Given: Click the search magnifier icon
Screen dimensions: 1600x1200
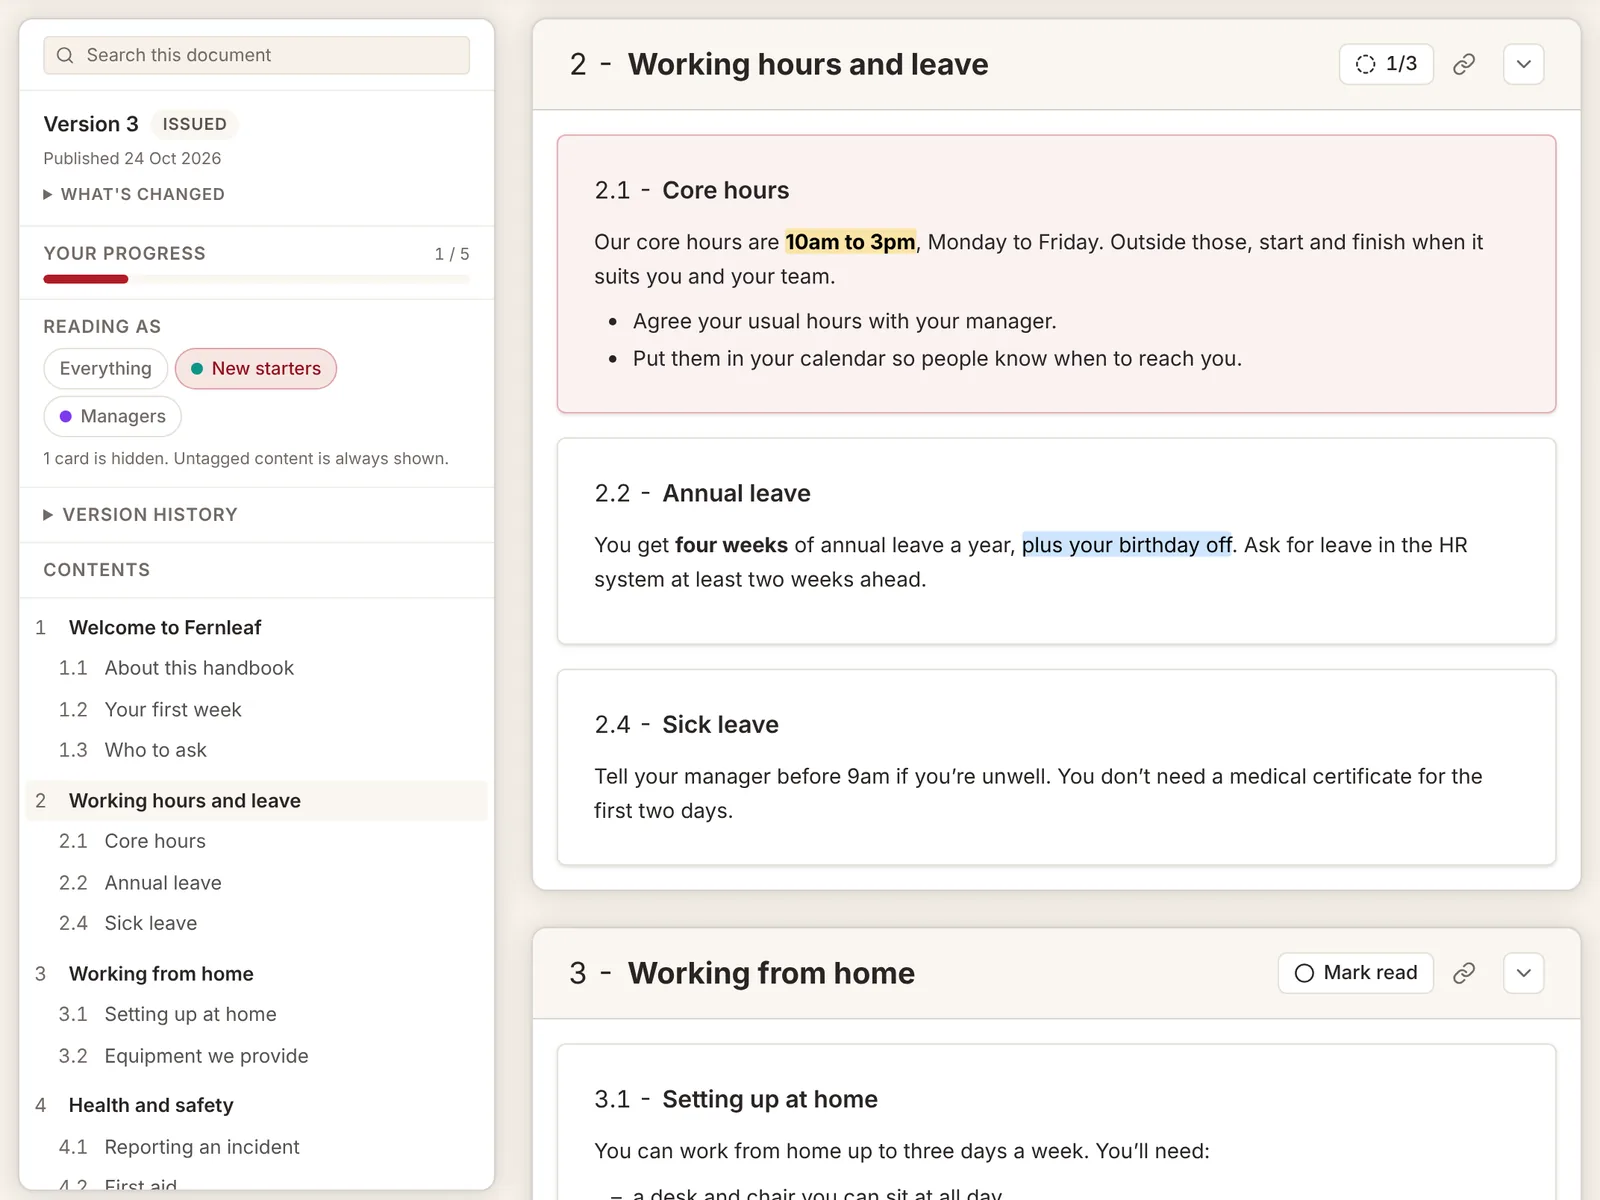Looking at the screenshot, I should pos(65,55).
